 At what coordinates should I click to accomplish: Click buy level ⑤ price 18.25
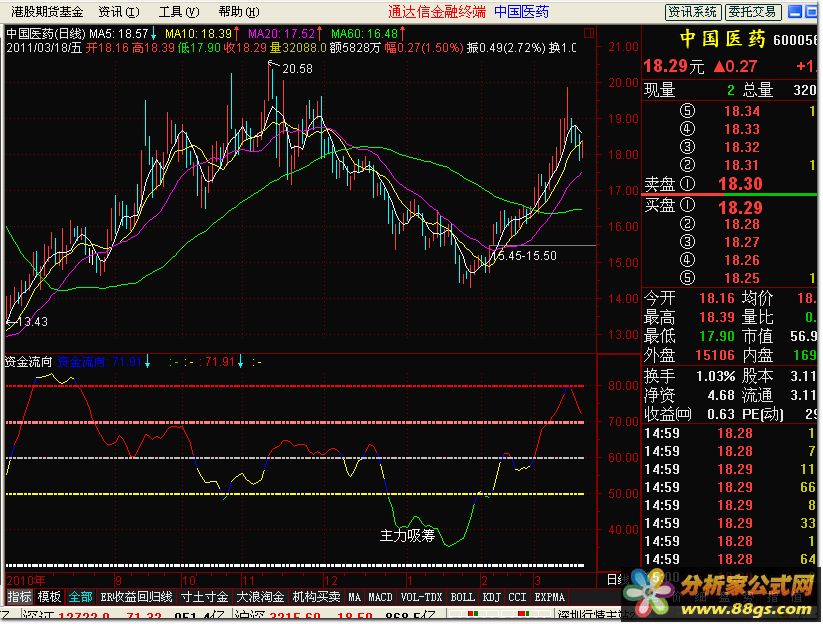coord(741,278)
